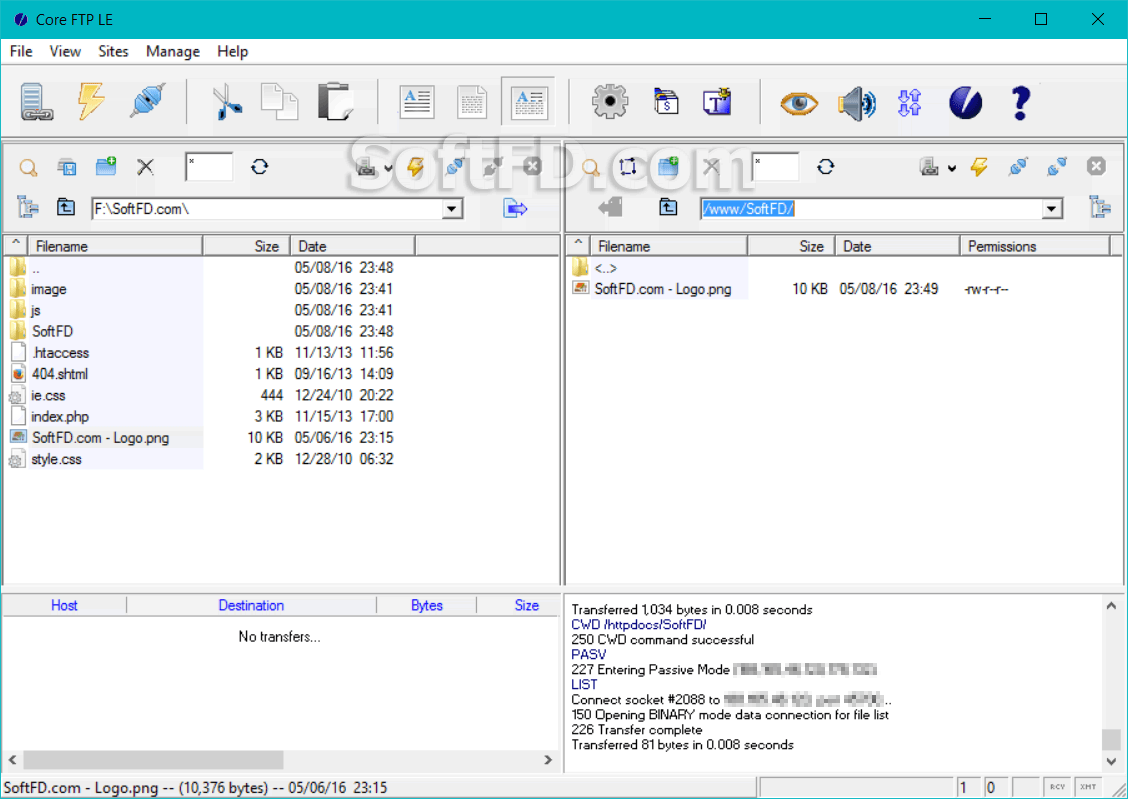Expand the local path F:\SoftFD.com\ dropdown
Image resolution: width=1128 pixels, height=799 pixels.
(452, 209)
